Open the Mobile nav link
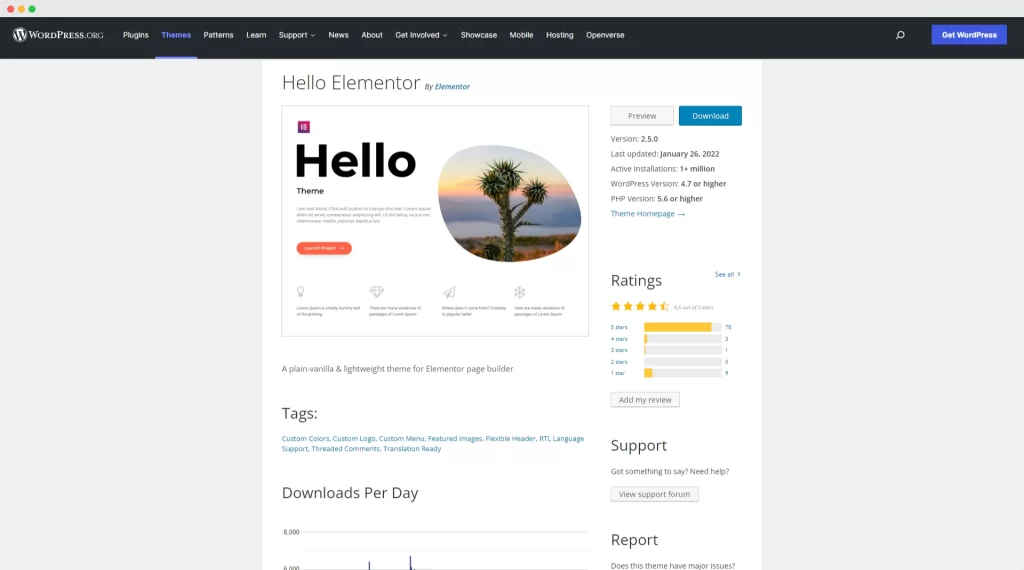Screen dimensions: 1024x570 [521, 35]
